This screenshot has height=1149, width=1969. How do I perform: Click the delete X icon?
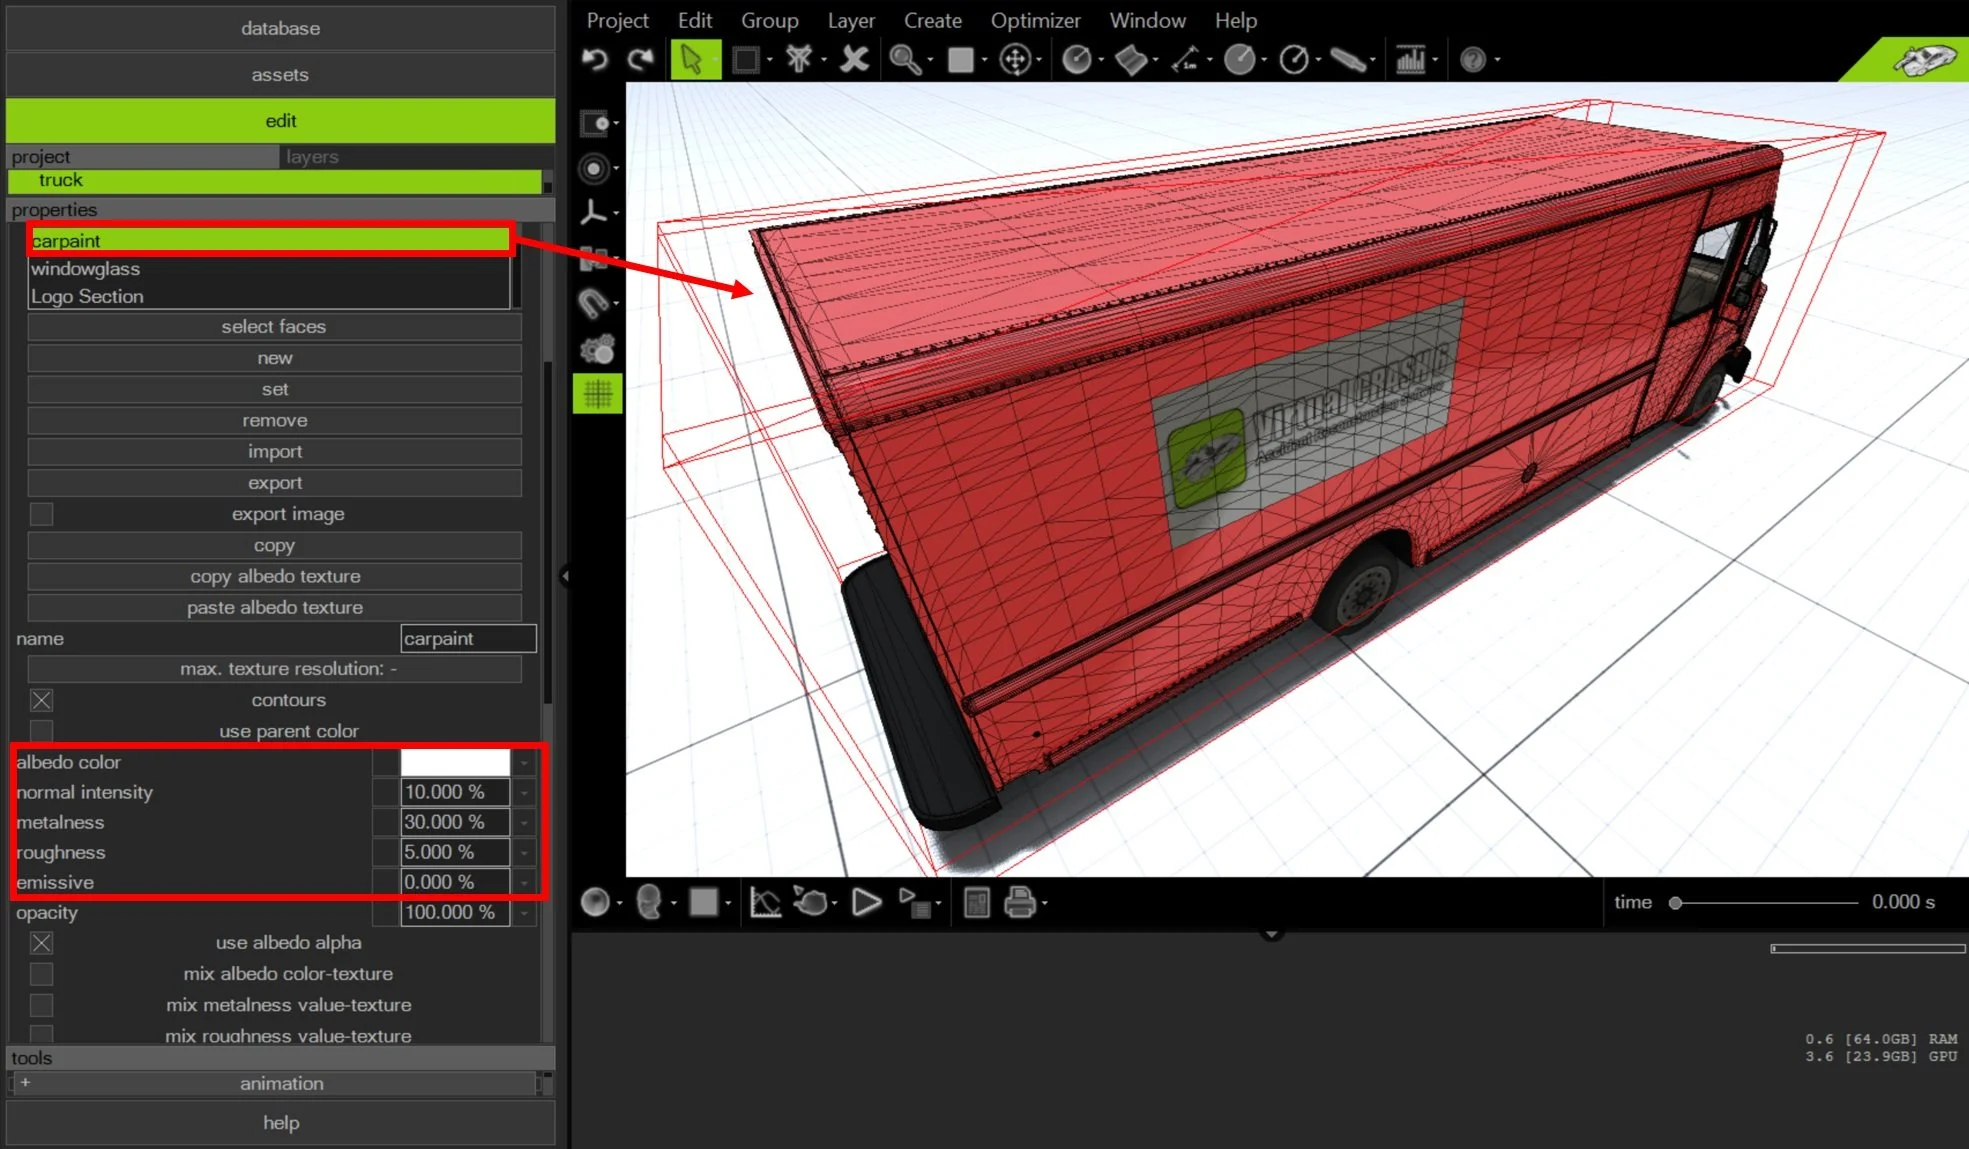click(854, 60)
